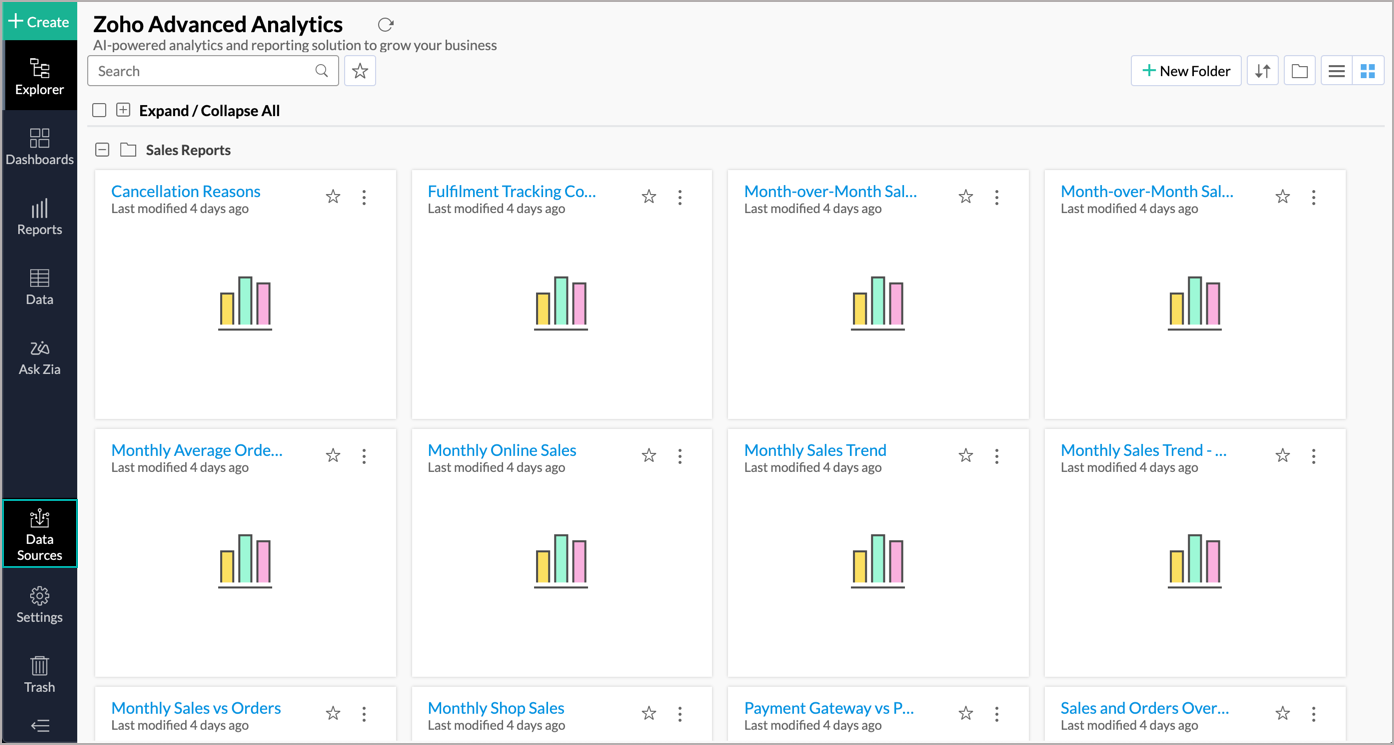Open the Data Sources sidebar section
Image resolution: width=1394 pixels, height=745 pixels.
coord(40,534)
